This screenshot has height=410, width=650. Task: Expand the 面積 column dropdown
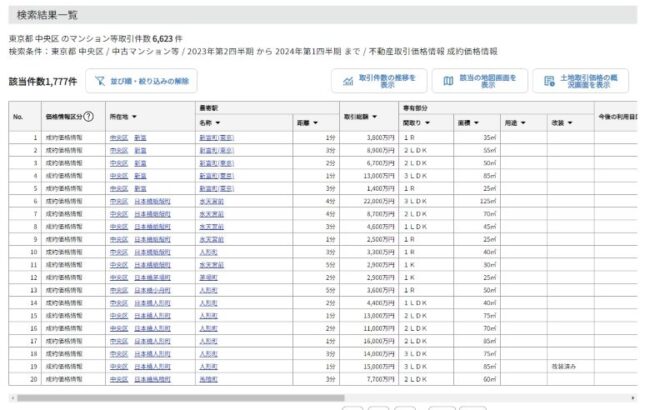coord(476,123)
